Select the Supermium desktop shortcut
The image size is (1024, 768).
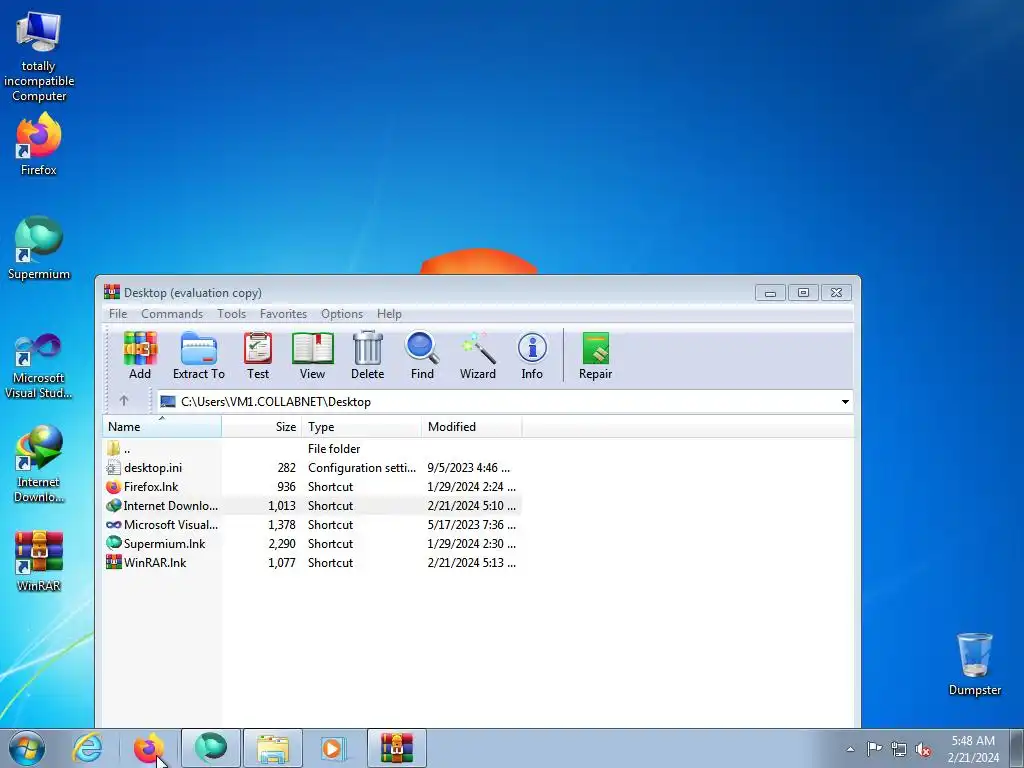click(x=39, y=248)
